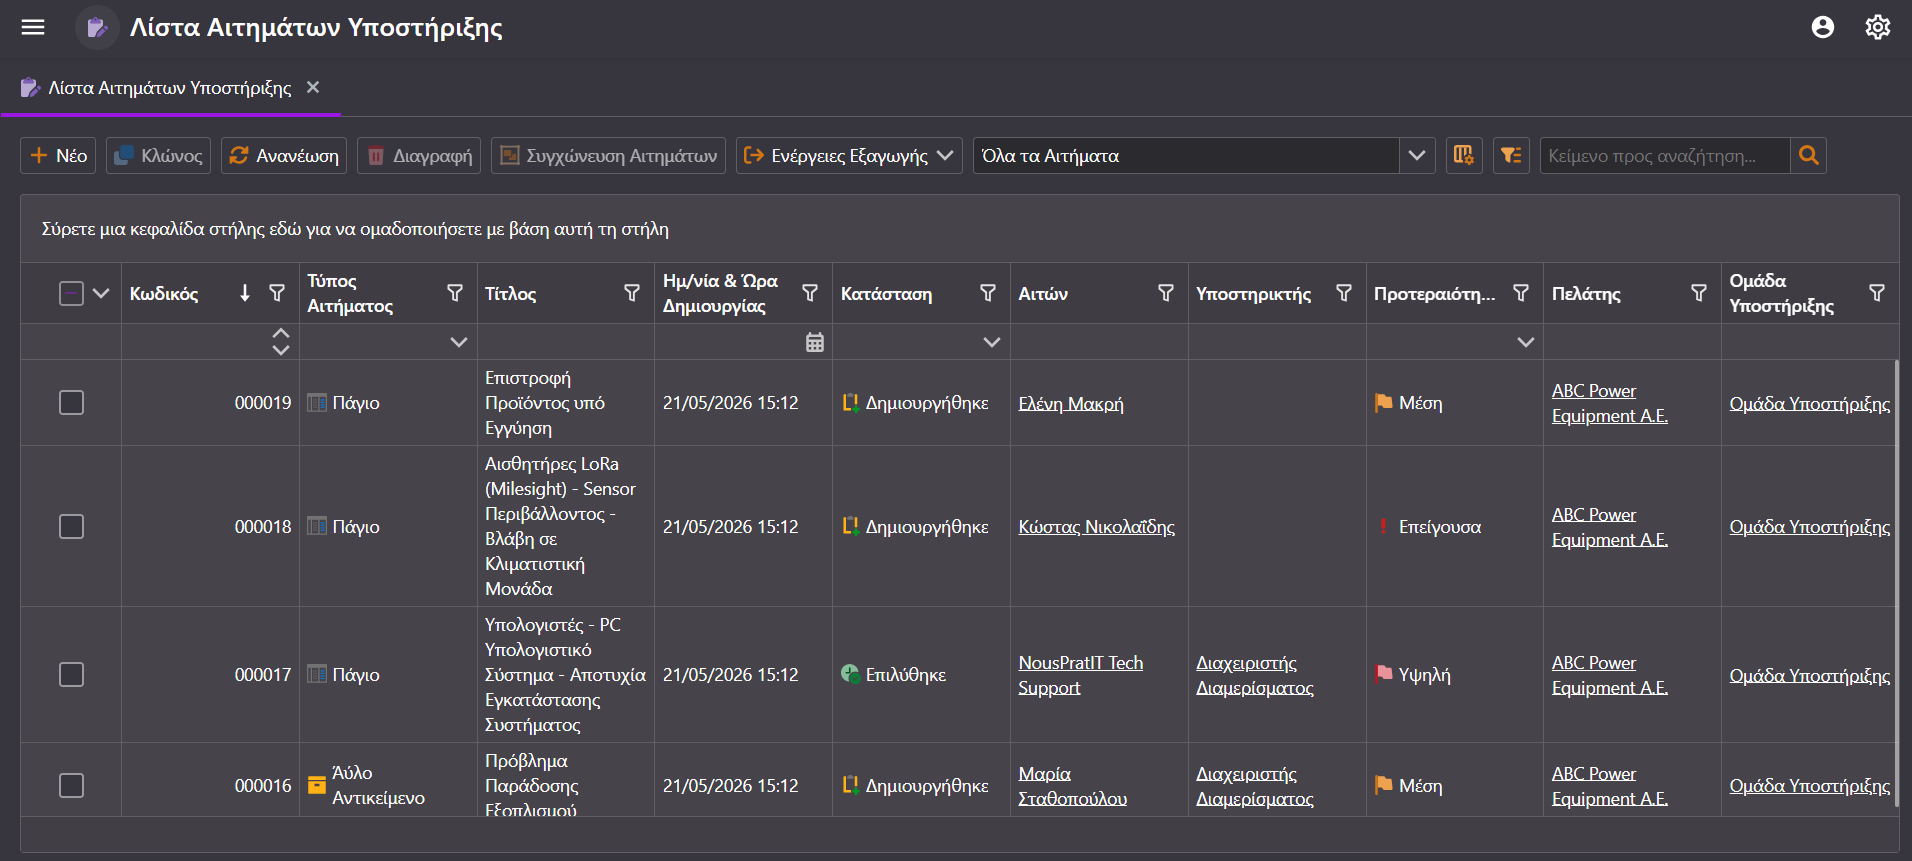Close the Λίστα Αιτημάτων Υποστήριξης tab
The width and height of the screenshot is (1912, 861).
313,87
